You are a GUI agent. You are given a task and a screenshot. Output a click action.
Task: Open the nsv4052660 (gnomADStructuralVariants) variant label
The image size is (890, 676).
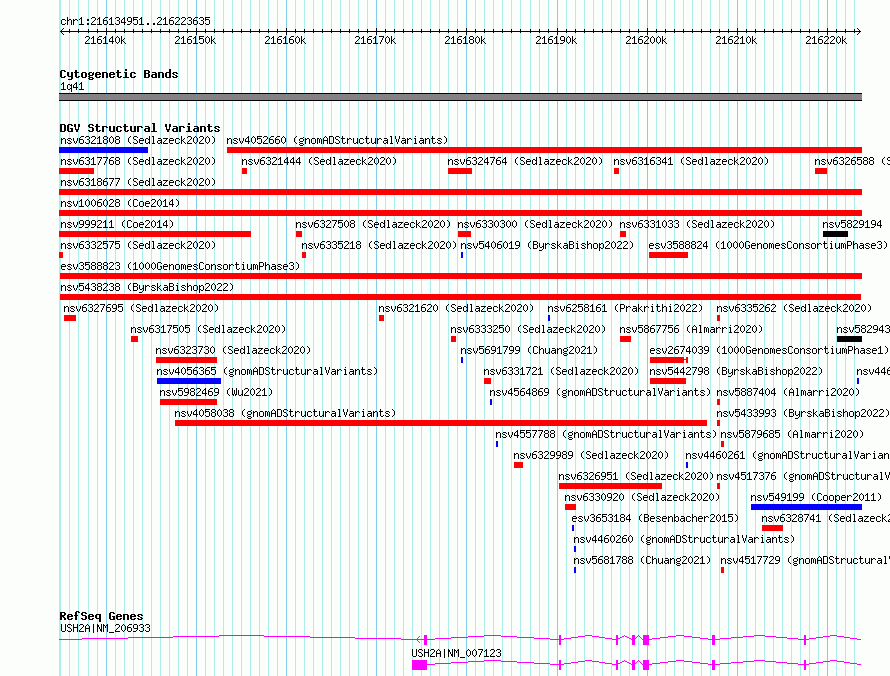(337, 140)
